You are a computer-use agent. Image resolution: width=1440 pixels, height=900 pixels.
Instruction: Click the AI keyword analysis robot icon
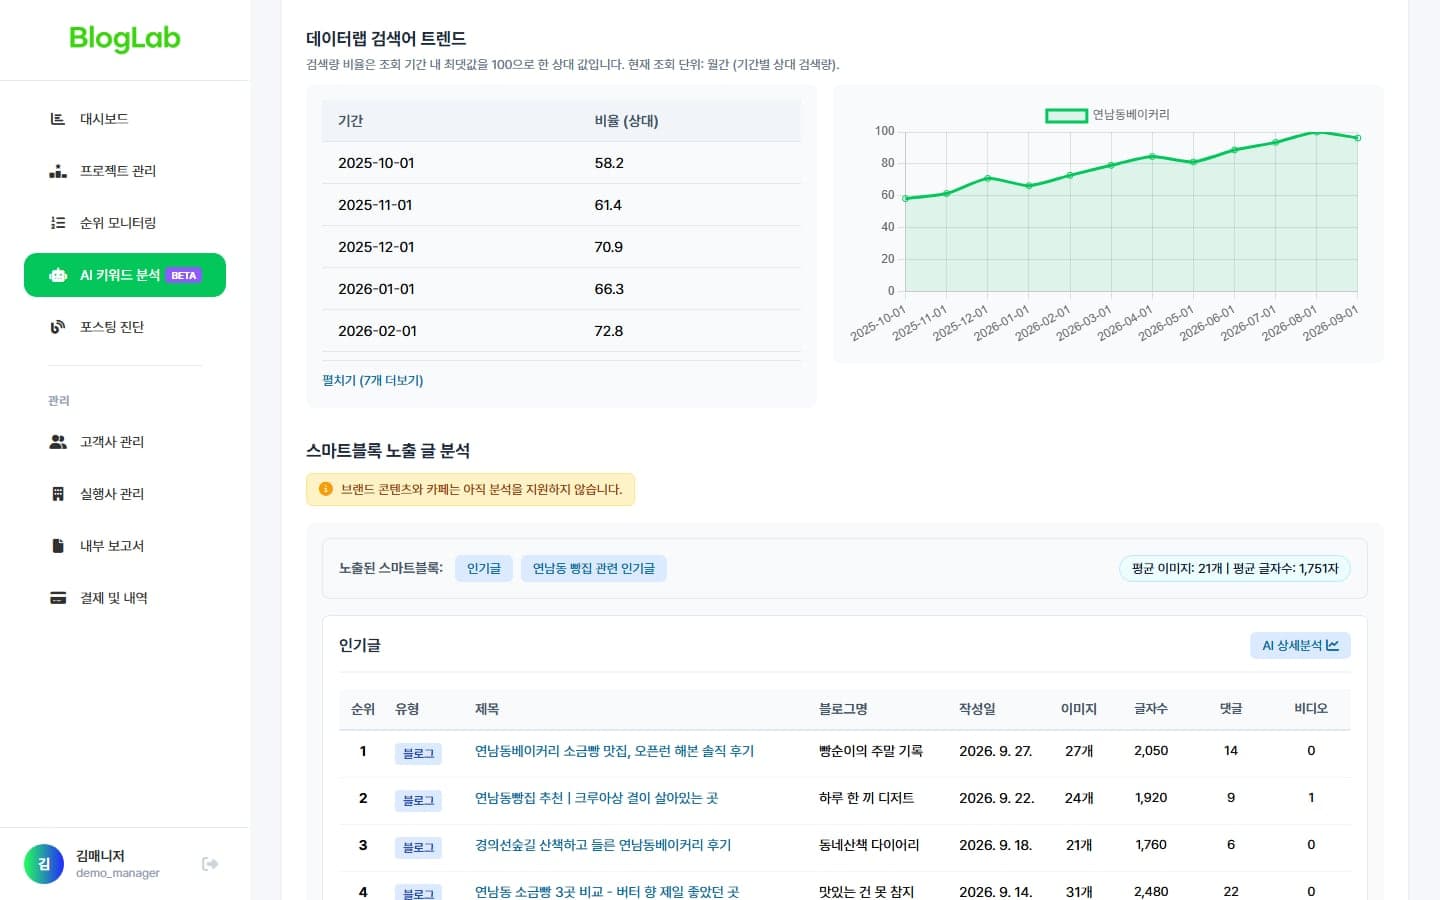(x=58, y=275)
